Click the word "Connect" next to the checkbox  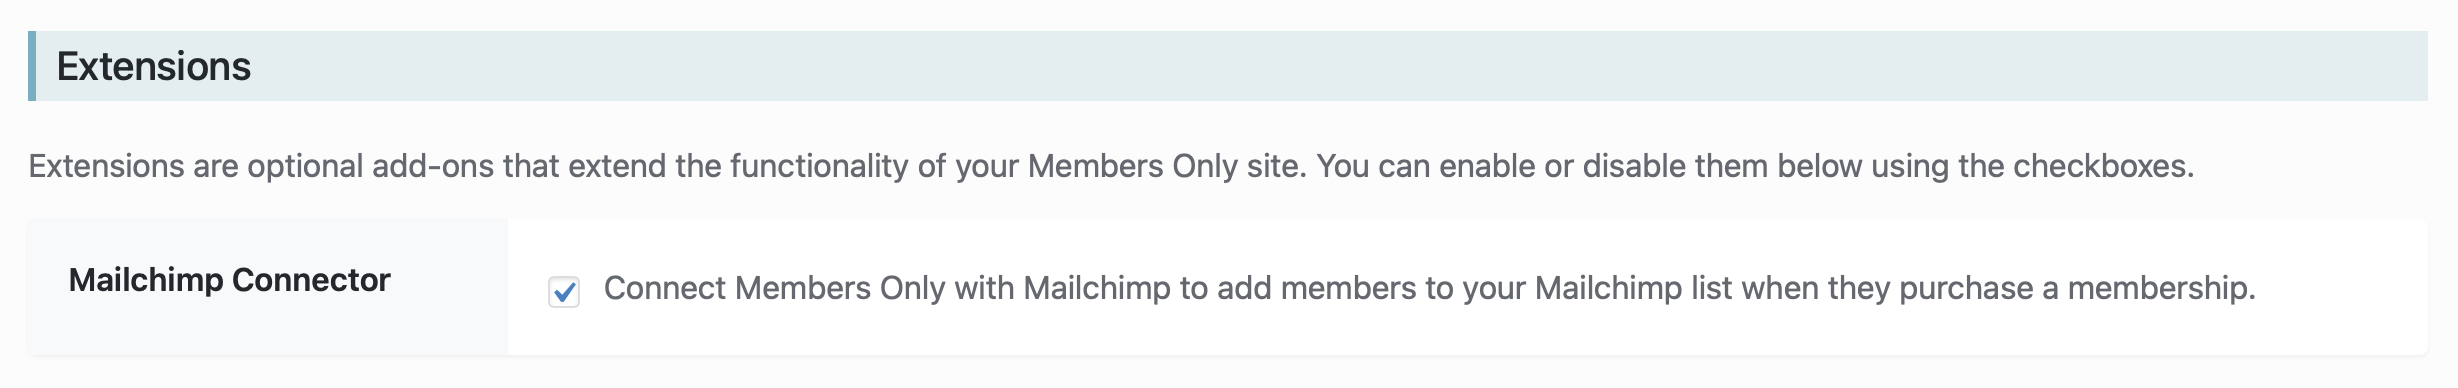point(665,288)
